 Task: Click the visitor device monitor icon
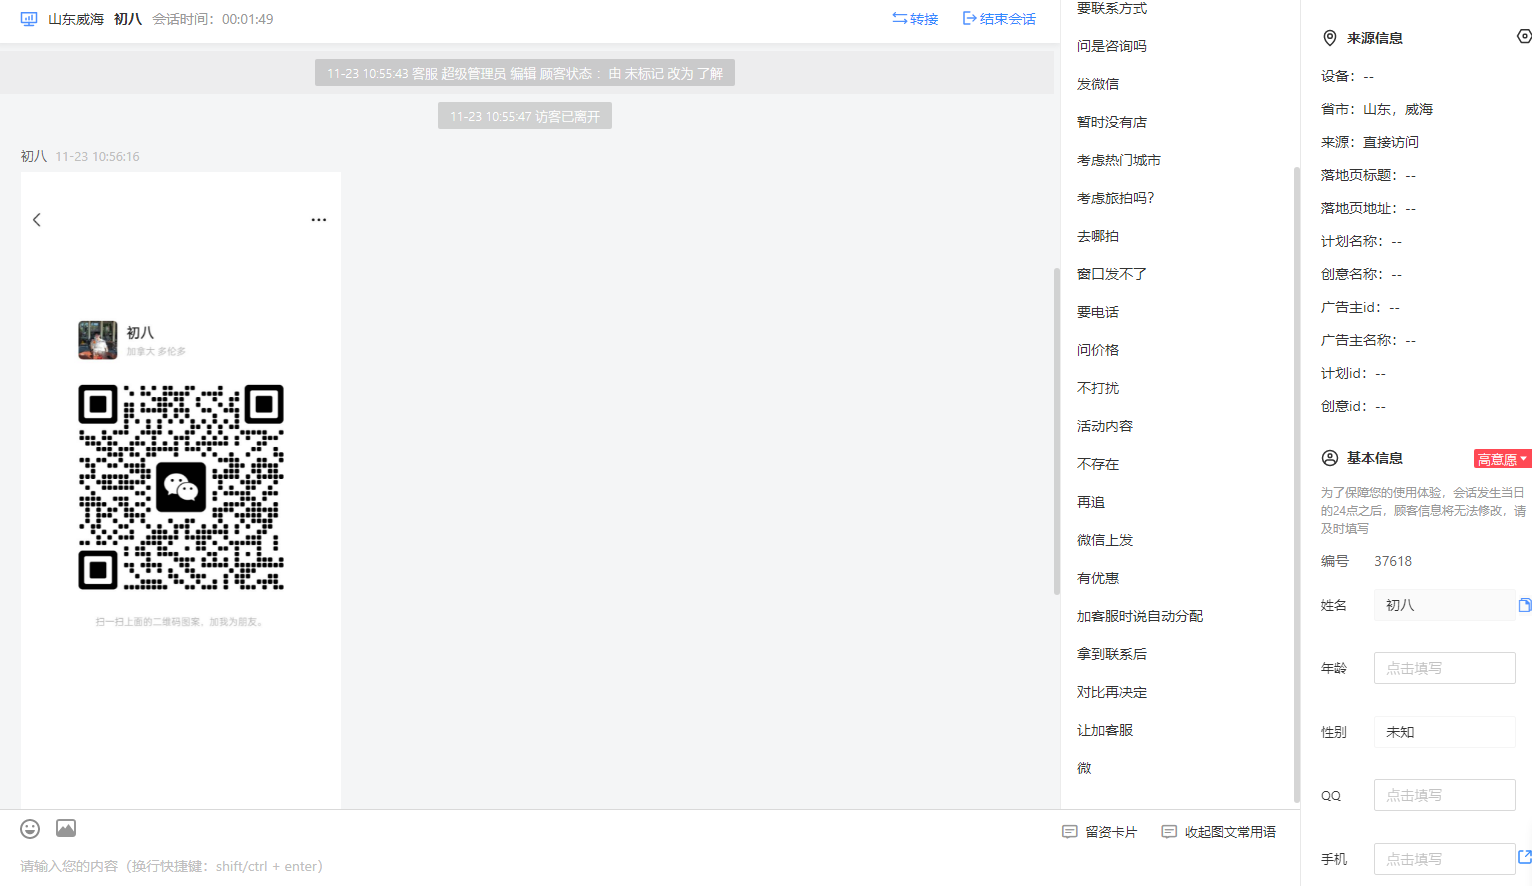pyautogui.click(x=29, y=19)
